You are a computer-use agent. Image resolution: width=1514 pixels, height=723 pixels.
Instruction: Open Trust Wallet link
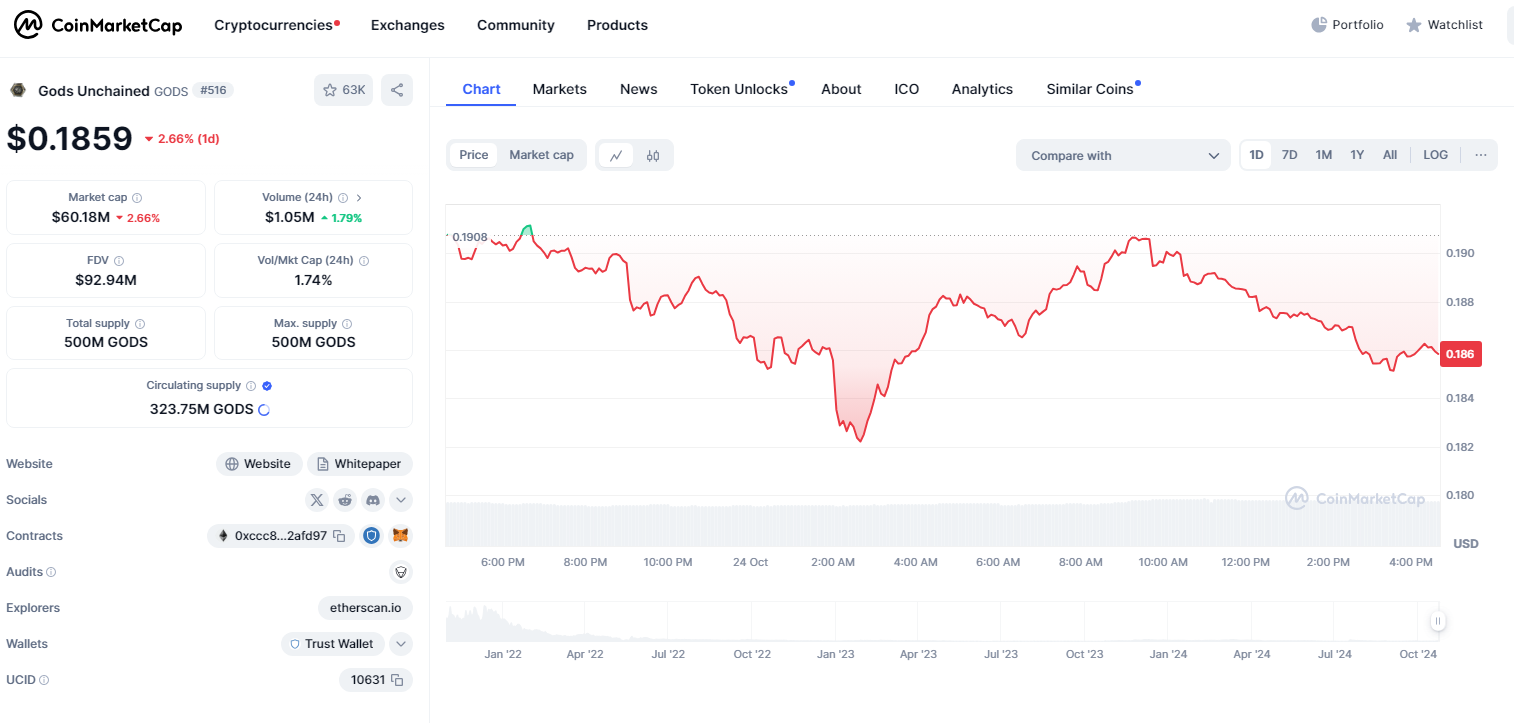coord(332,644)
